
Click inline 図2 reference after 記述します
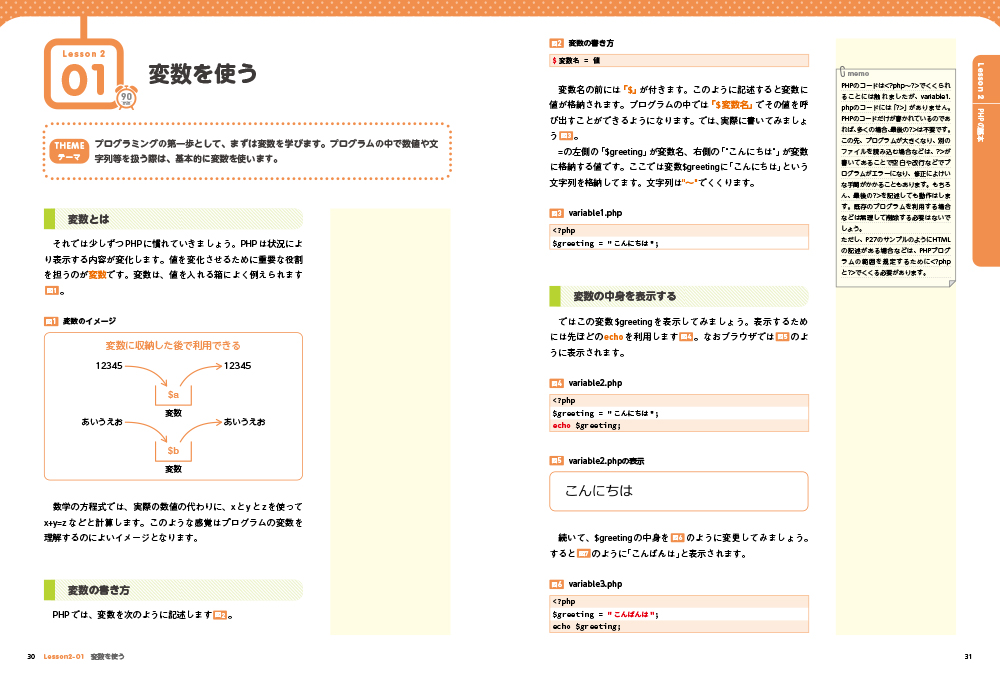coord(220,615)
